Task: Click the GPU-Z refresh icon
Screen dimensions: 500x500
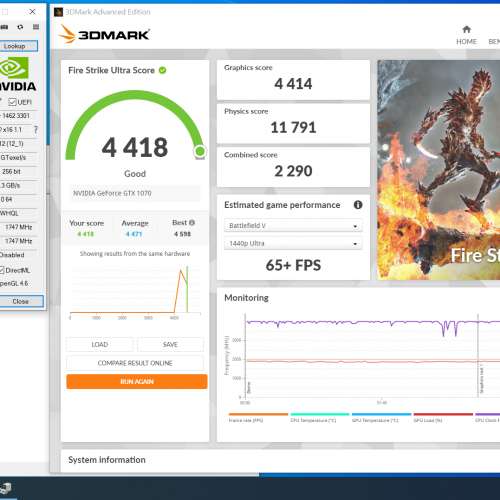Action: [x=20, y=27]
